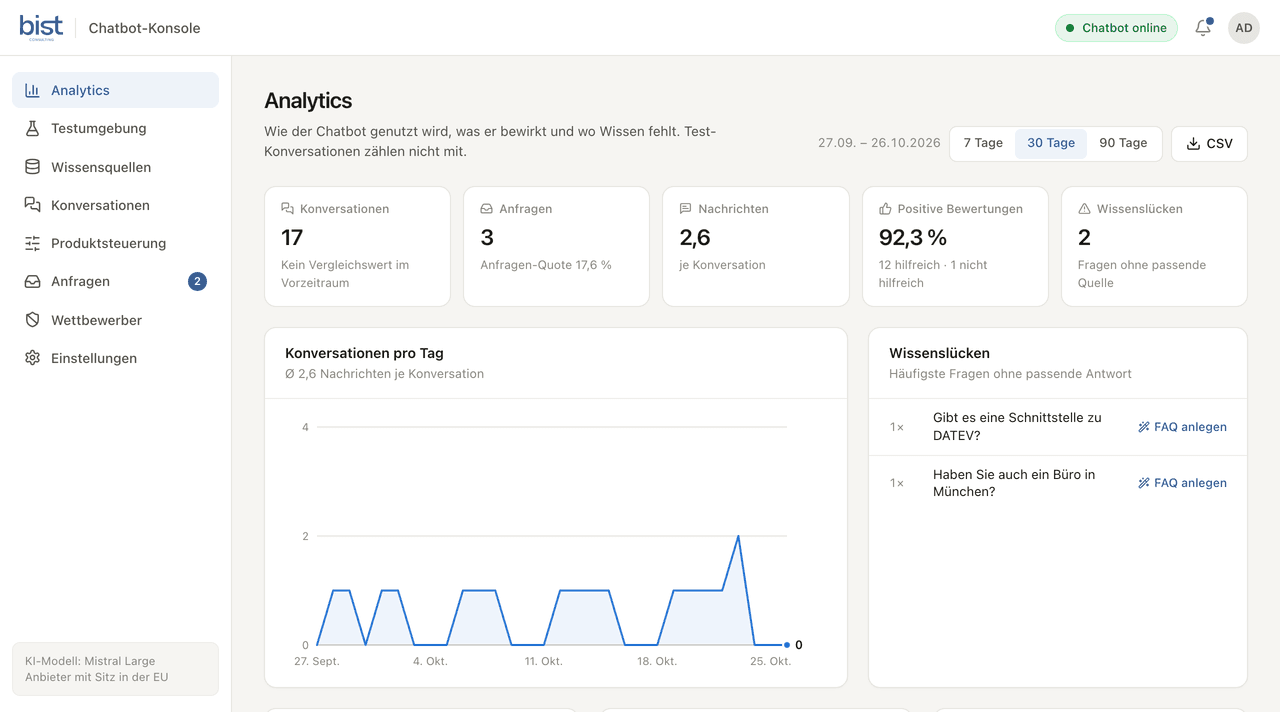Click the Analytics bar chart icon in sidebar

point(33,90)
